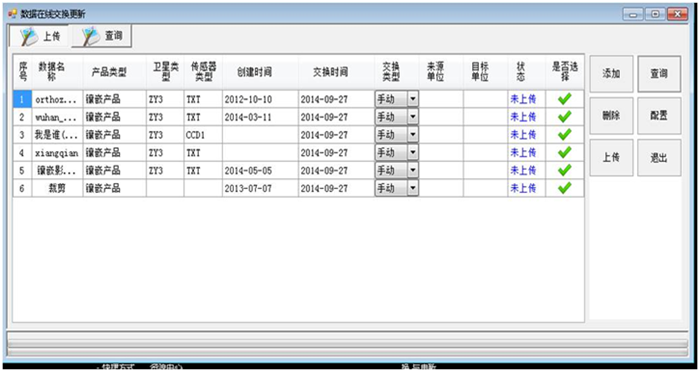Click 镶嵌产品 product type in row 6

(x=115, y=188)
